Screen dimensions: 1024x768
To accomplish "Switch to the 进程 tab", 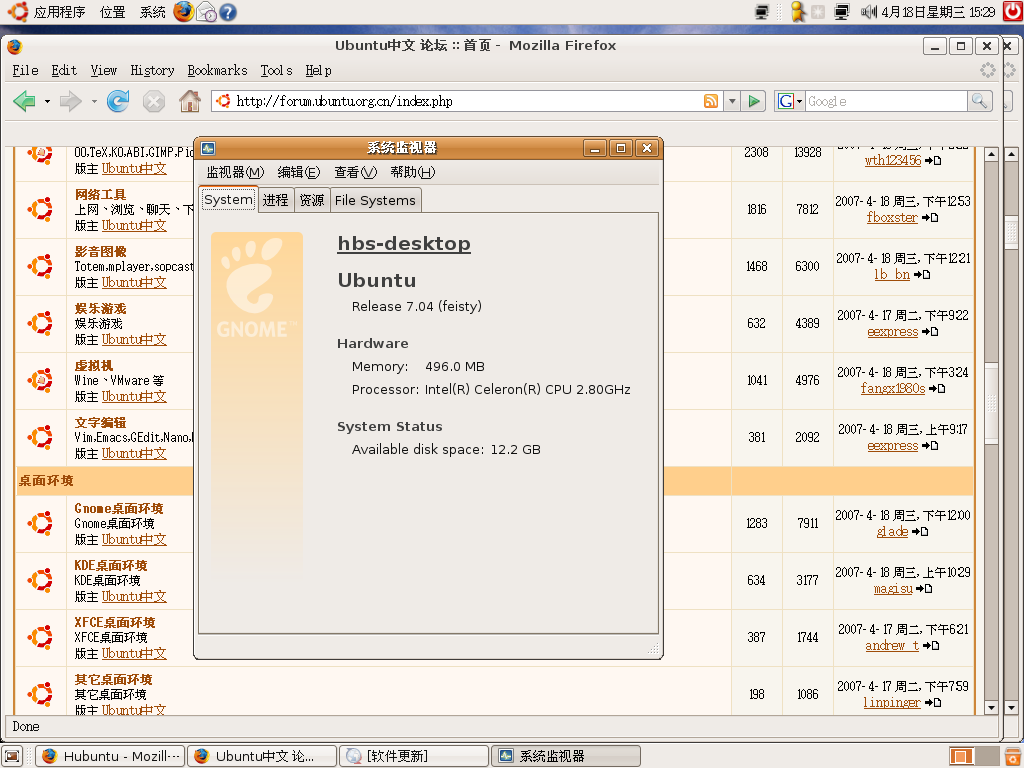I will click(276, 200).
